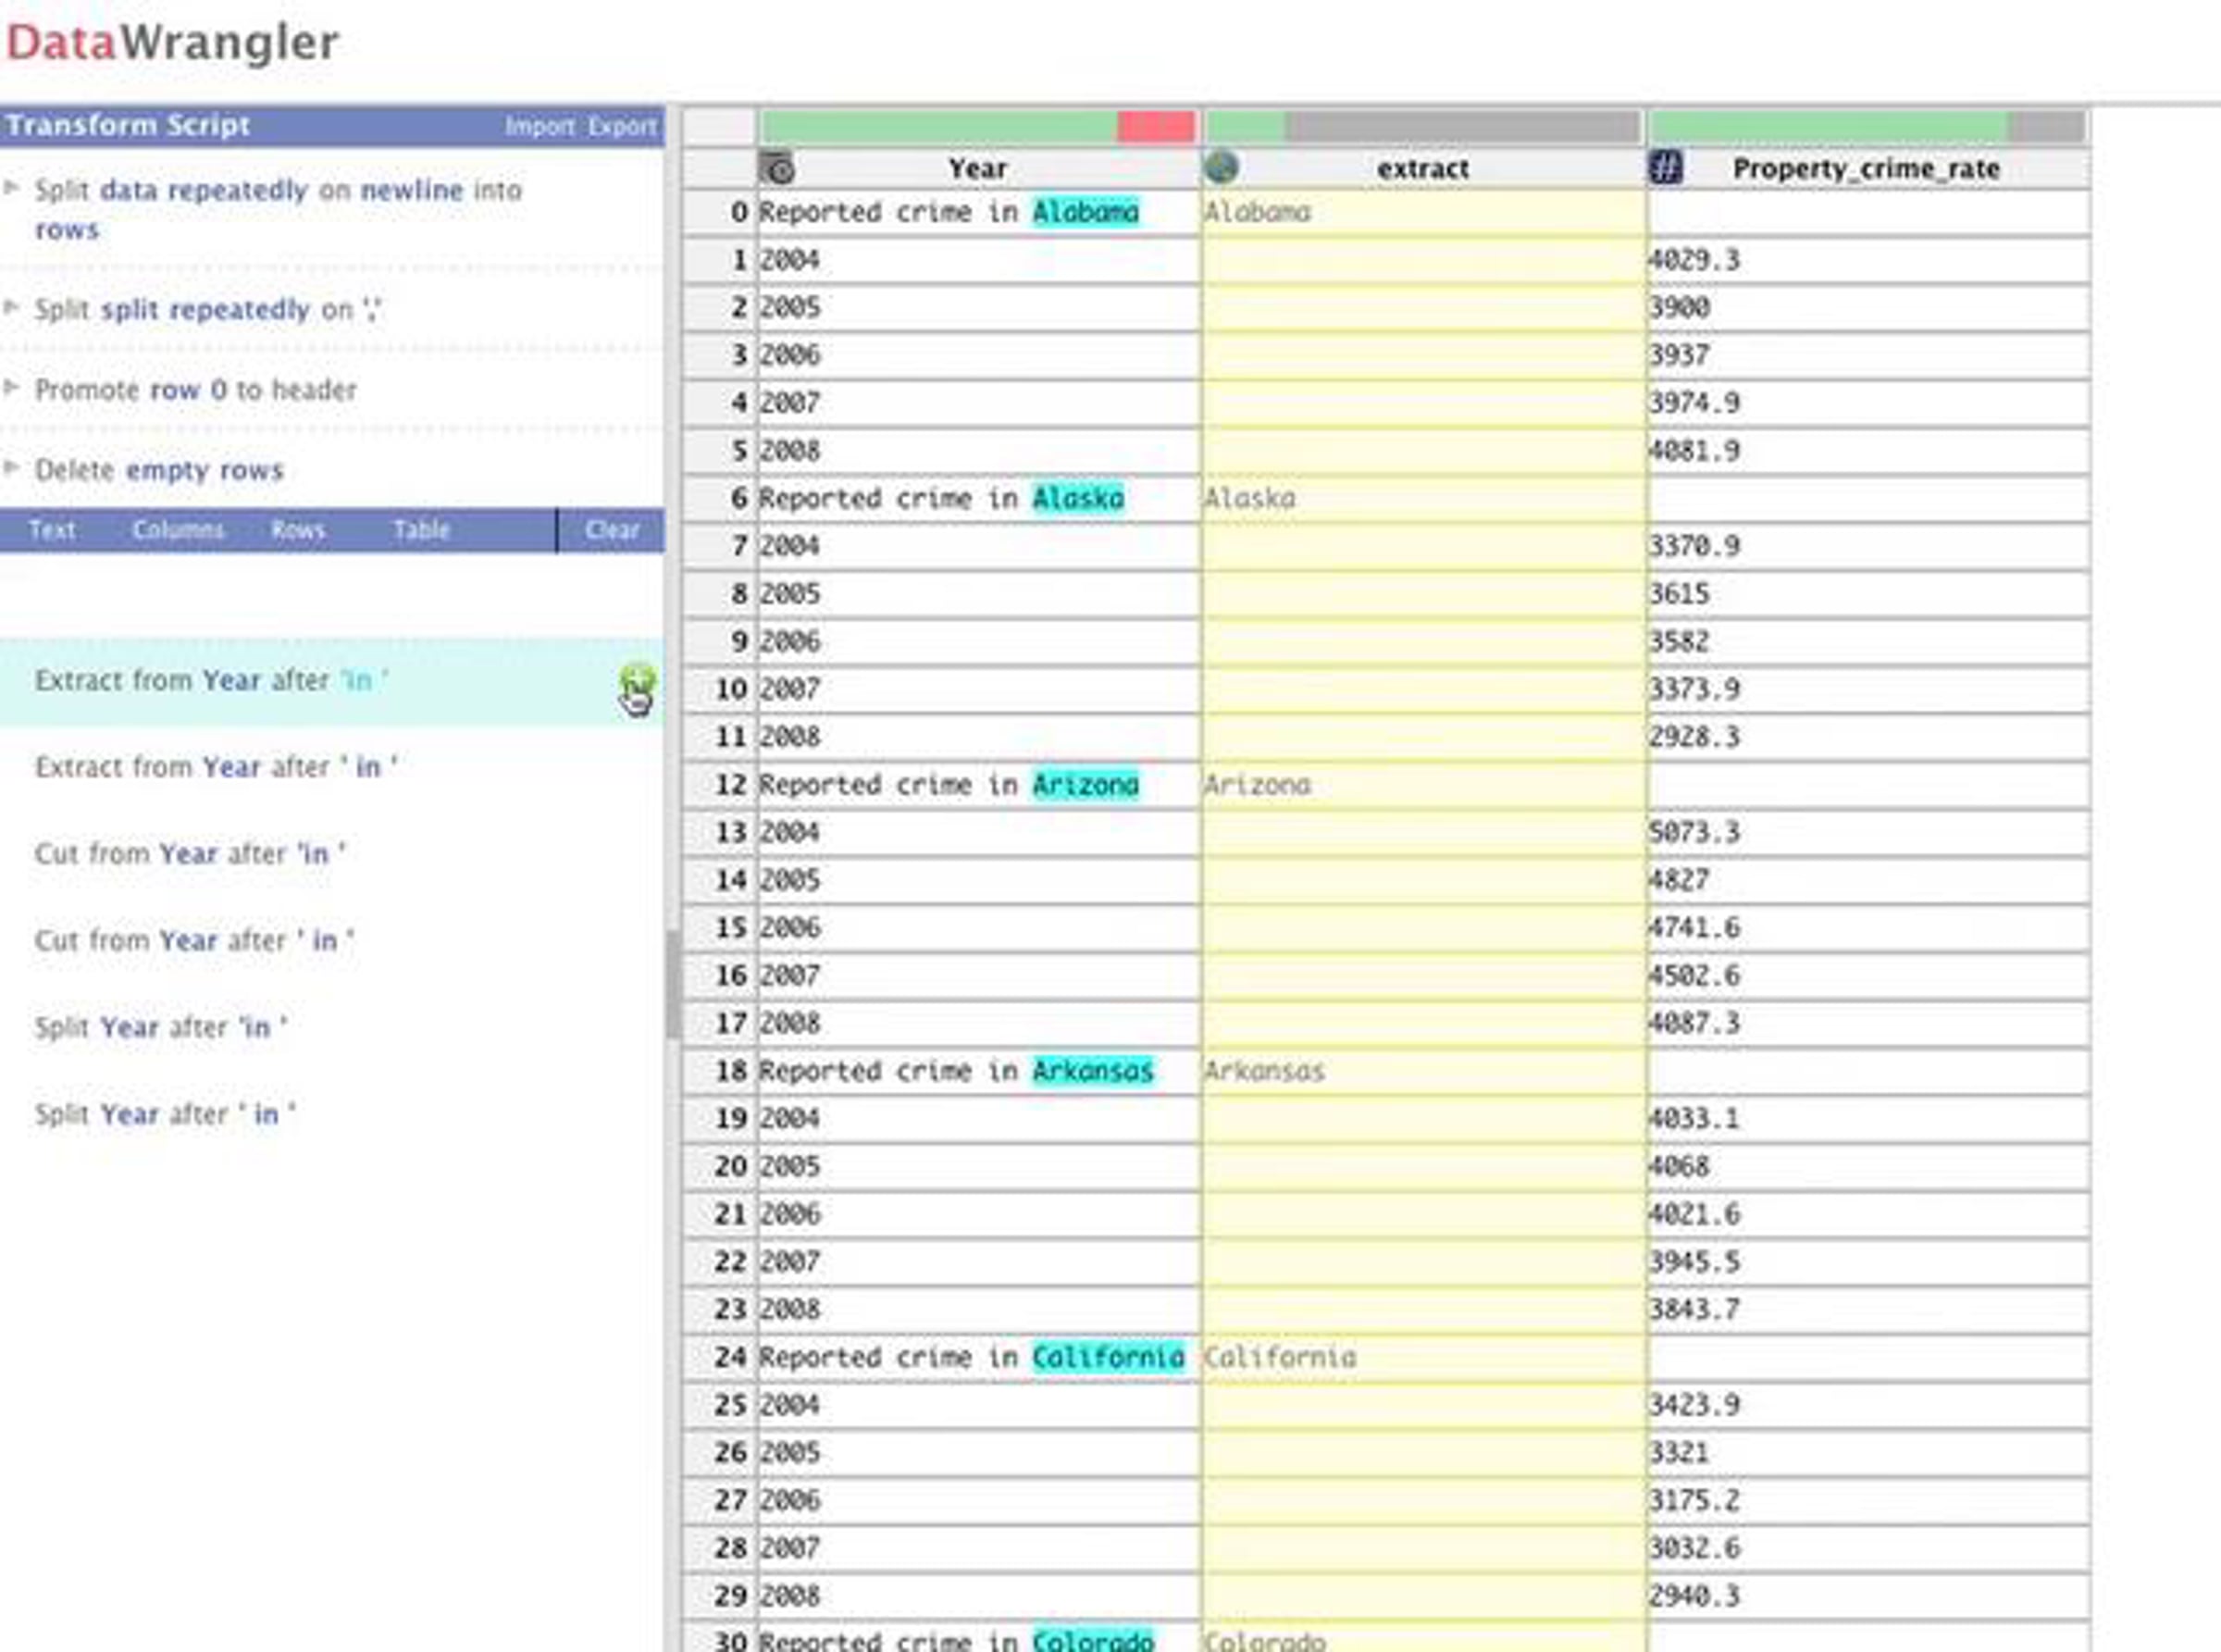Click the extracted 'Alabama' cell
Image resolution: width=2221 pixels, height=1652 pixels.
pos(1424,212)
